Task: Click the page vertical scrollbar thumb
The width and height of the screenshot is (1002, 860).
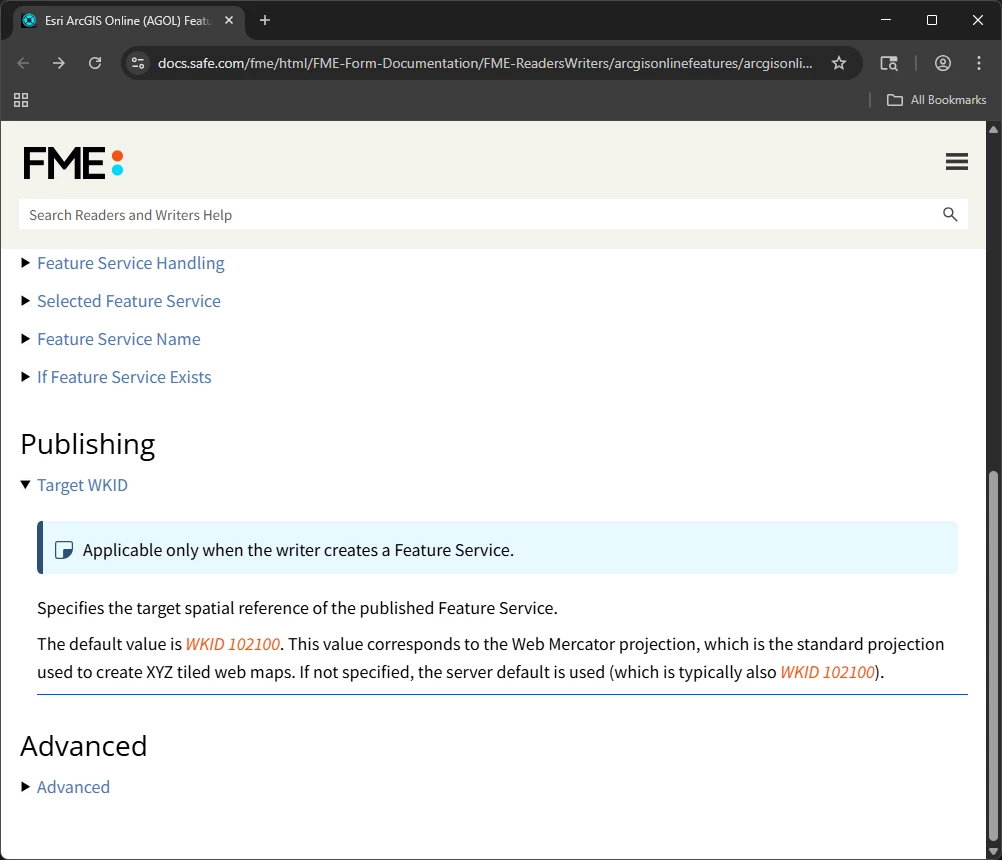Action: [x=993, y=656]
